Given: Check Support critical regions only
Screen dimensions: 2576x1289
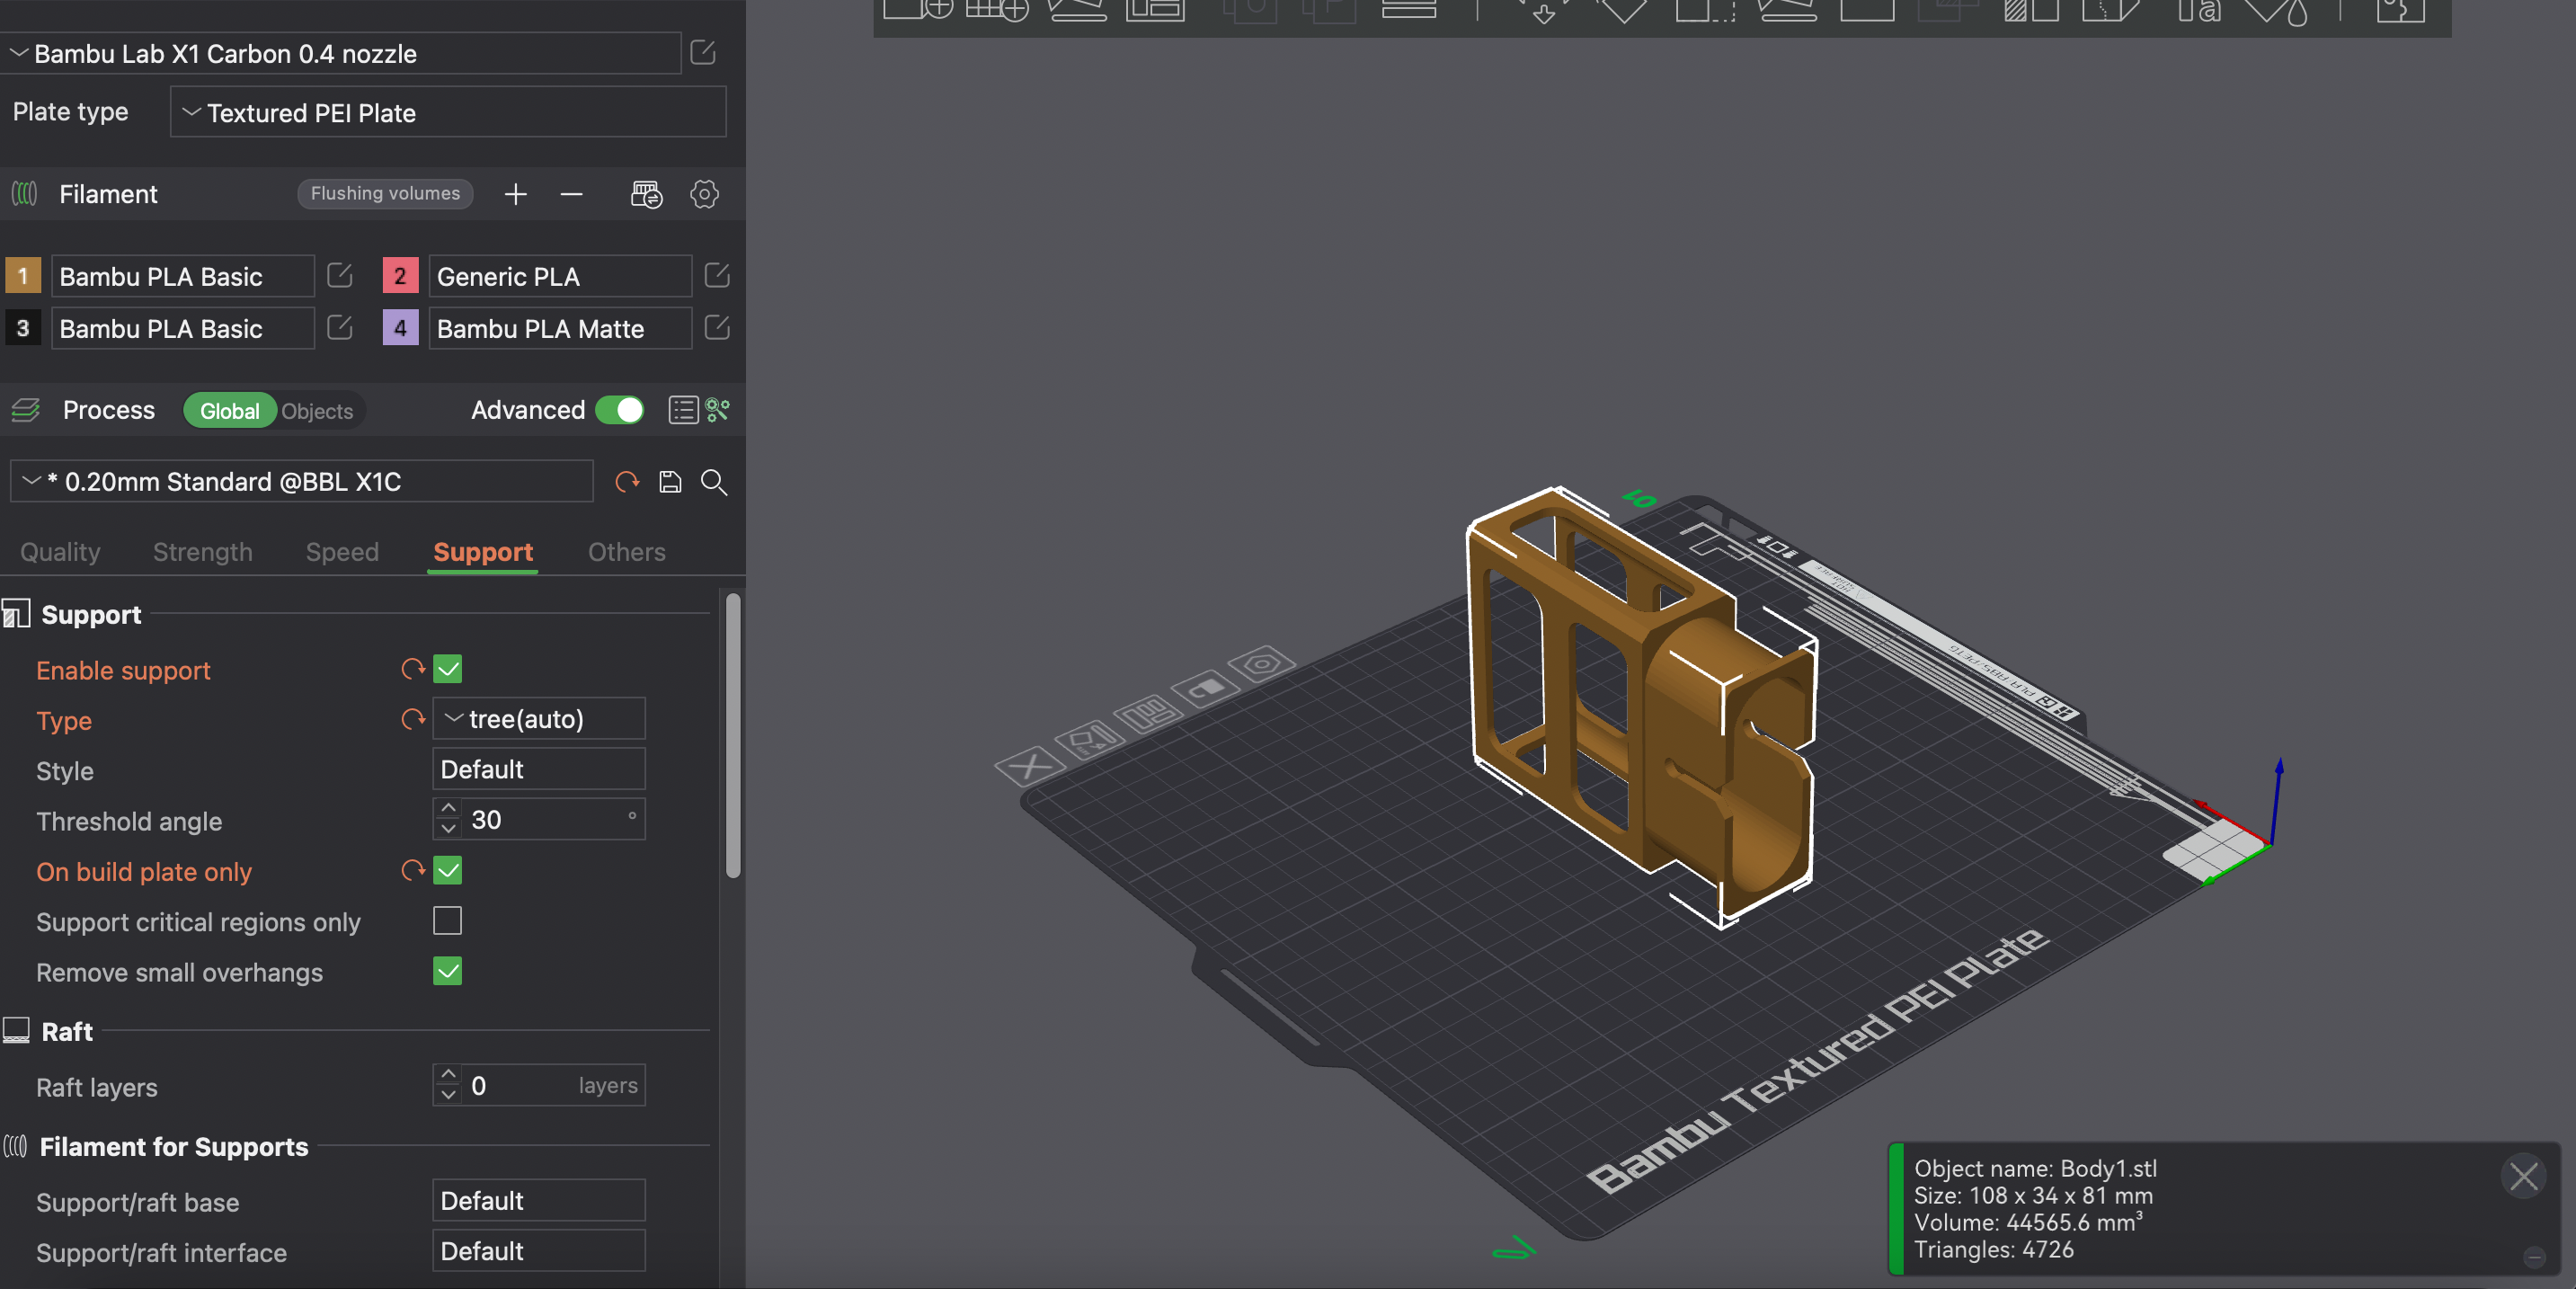Looking at the screenshot, I should [x=448, y=920].
